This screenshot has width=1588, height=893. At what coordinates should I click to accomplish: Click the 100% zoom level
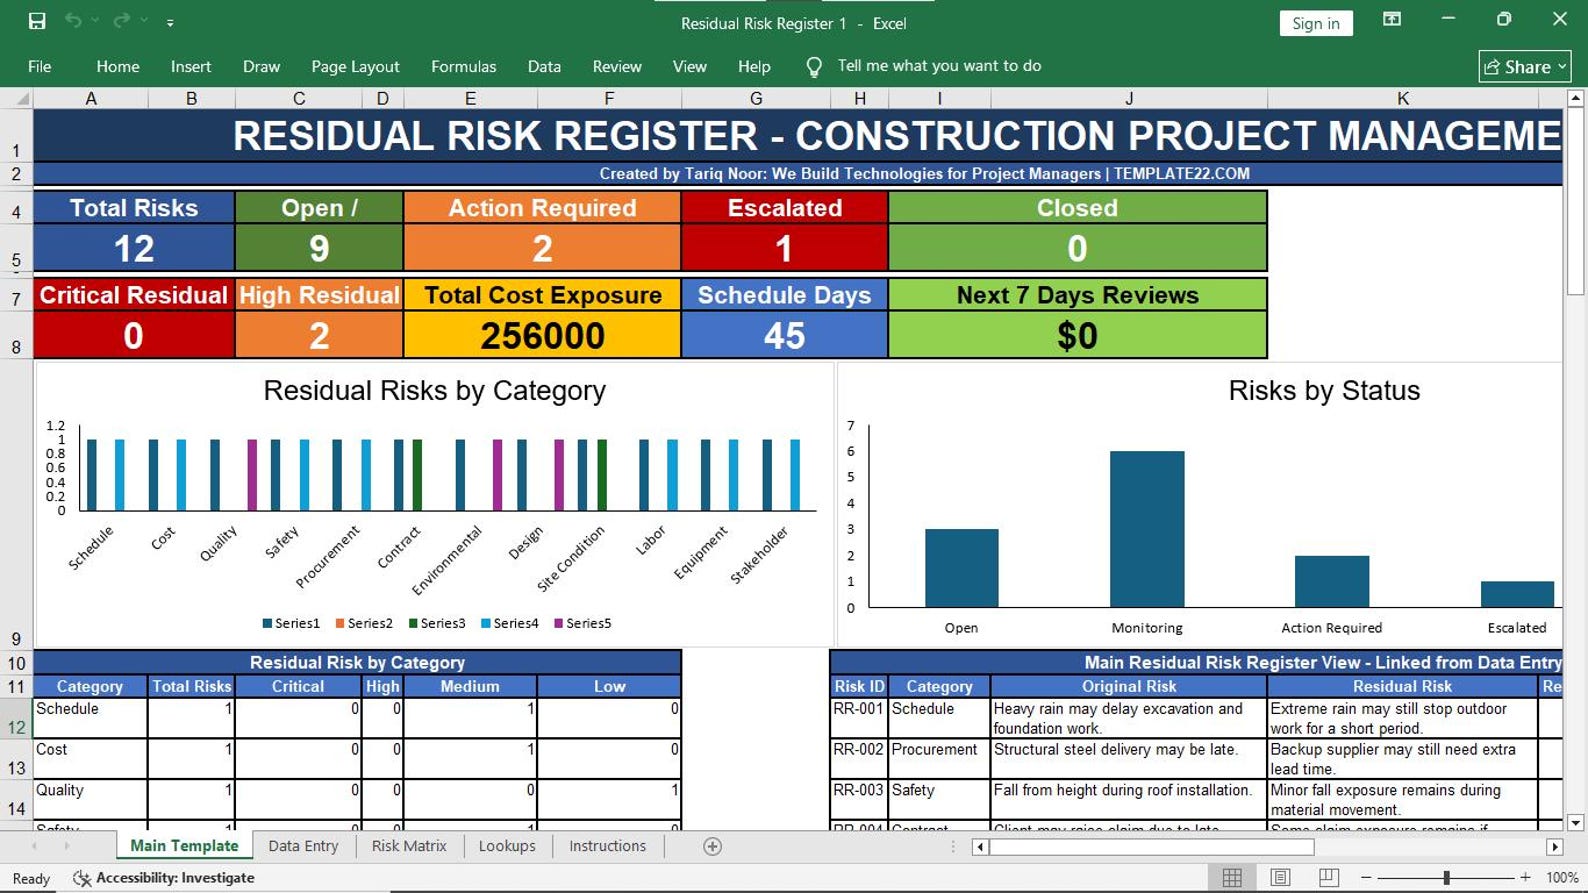point(1562,878)
